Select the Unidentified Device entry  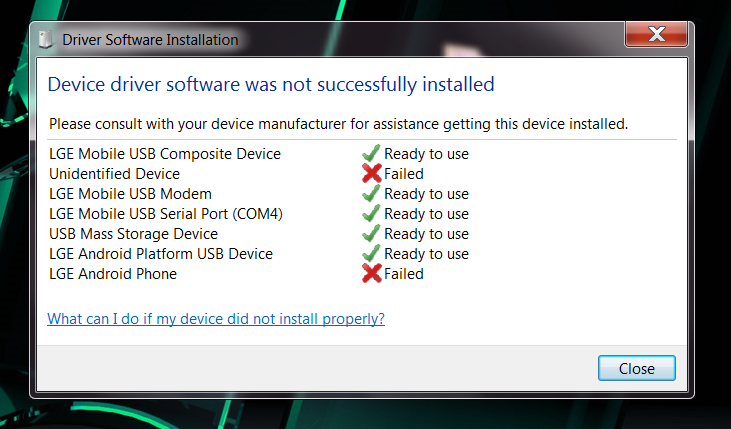(x=114, y=173)
